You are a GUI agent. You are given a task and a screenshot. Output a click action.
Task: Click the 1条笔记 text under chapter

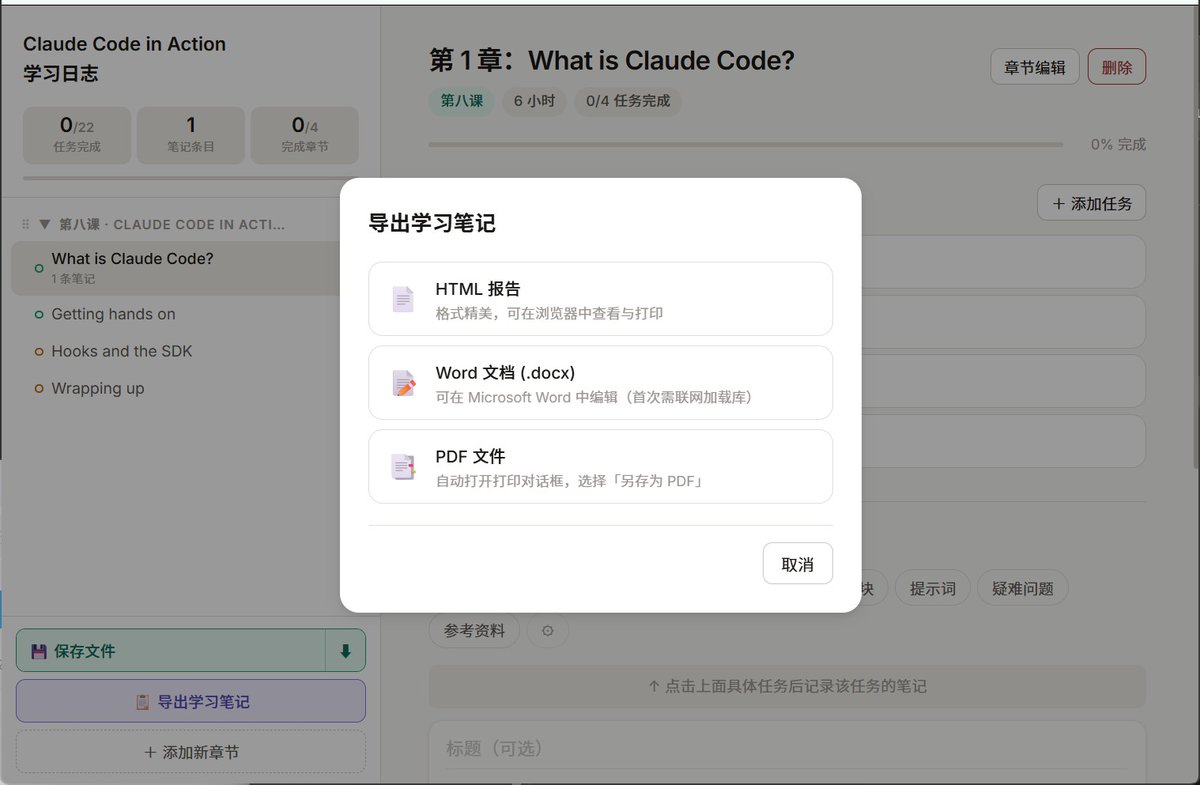point(73,279)
